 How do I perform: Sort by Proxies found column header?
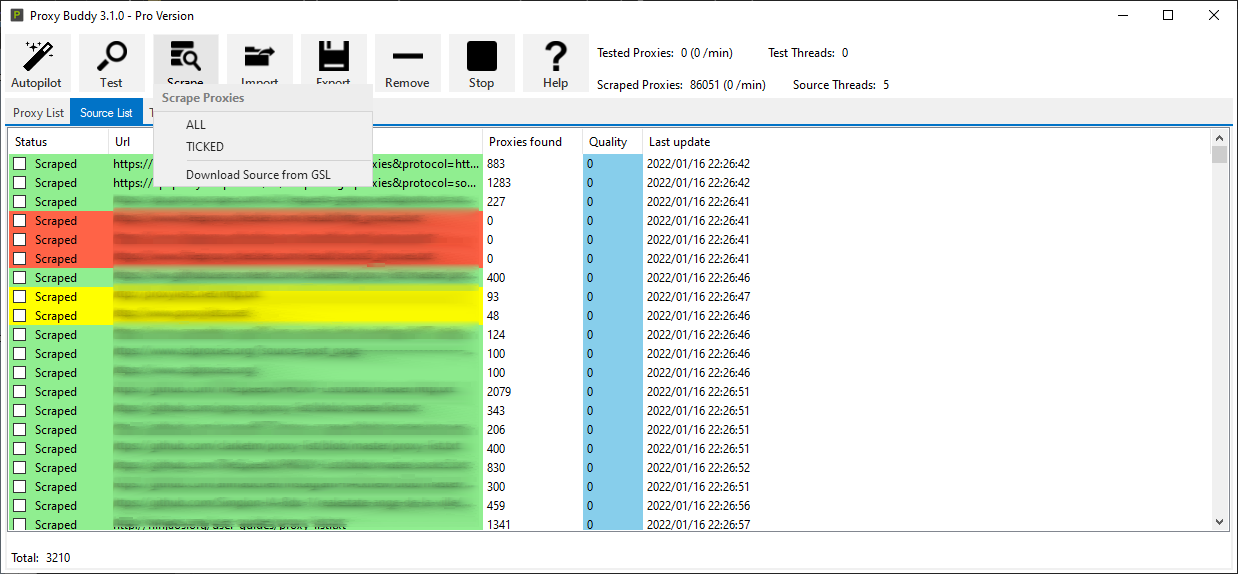tap(526, 142)
